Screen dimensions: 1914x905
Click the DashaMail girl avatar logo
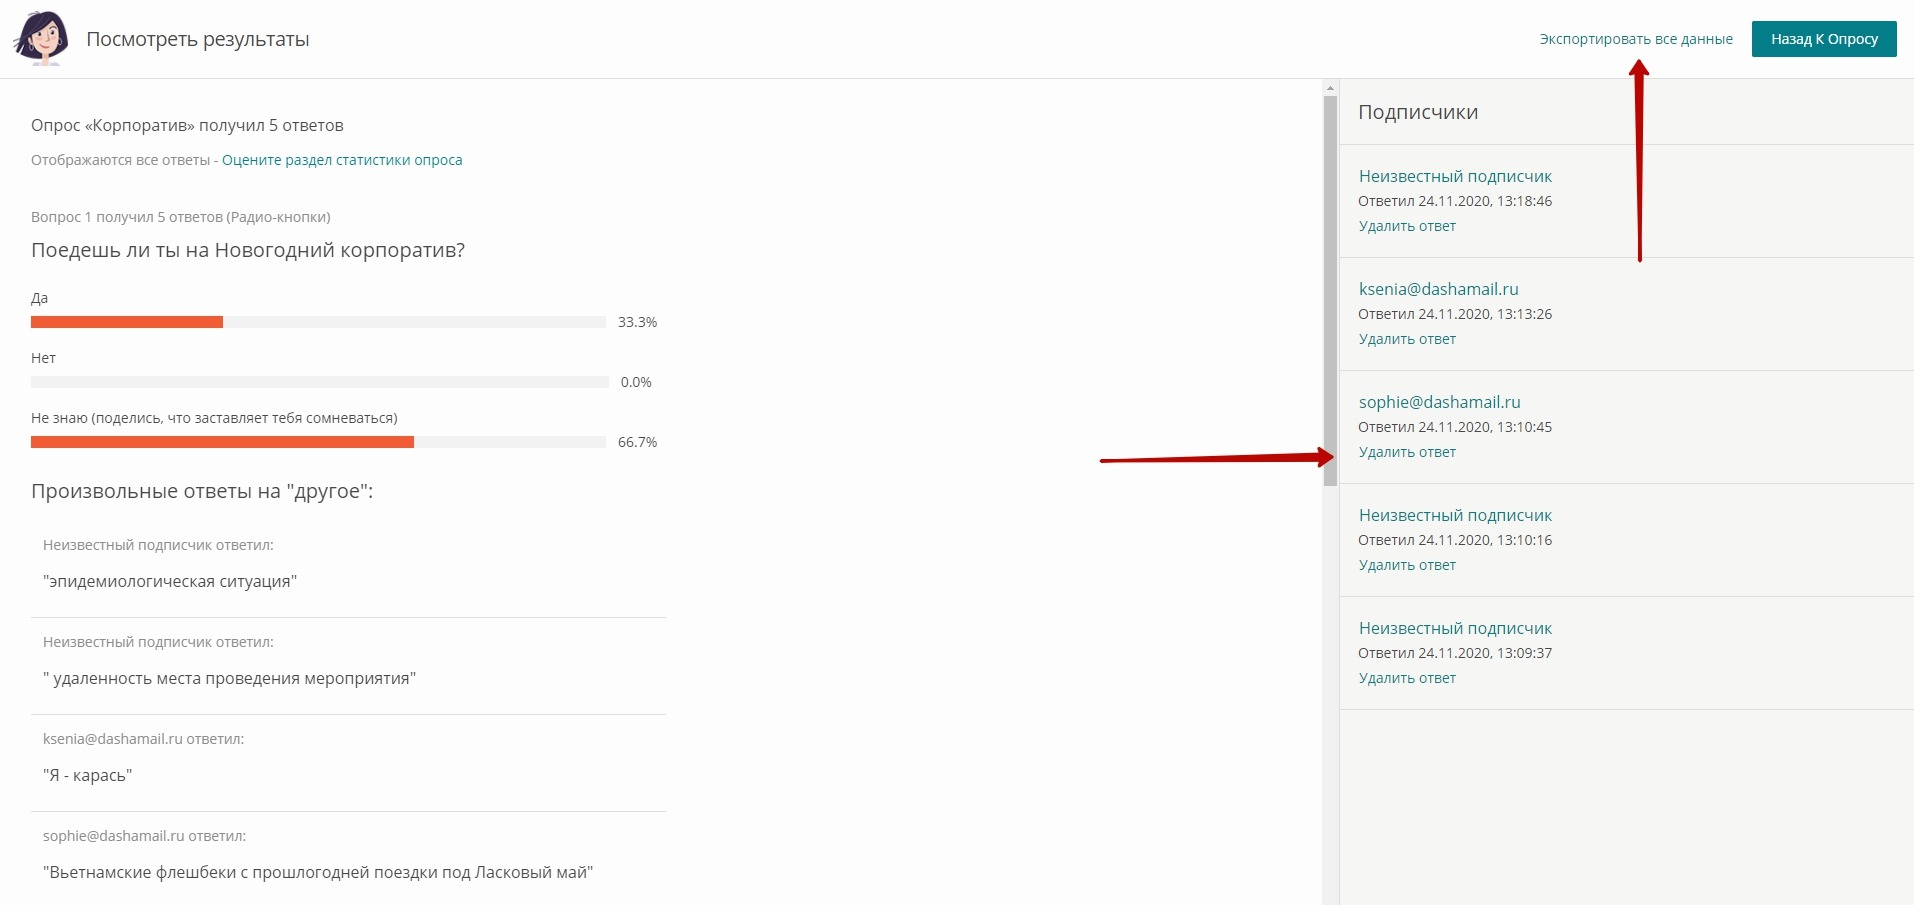pyautogui.click(x=41, y=38)
